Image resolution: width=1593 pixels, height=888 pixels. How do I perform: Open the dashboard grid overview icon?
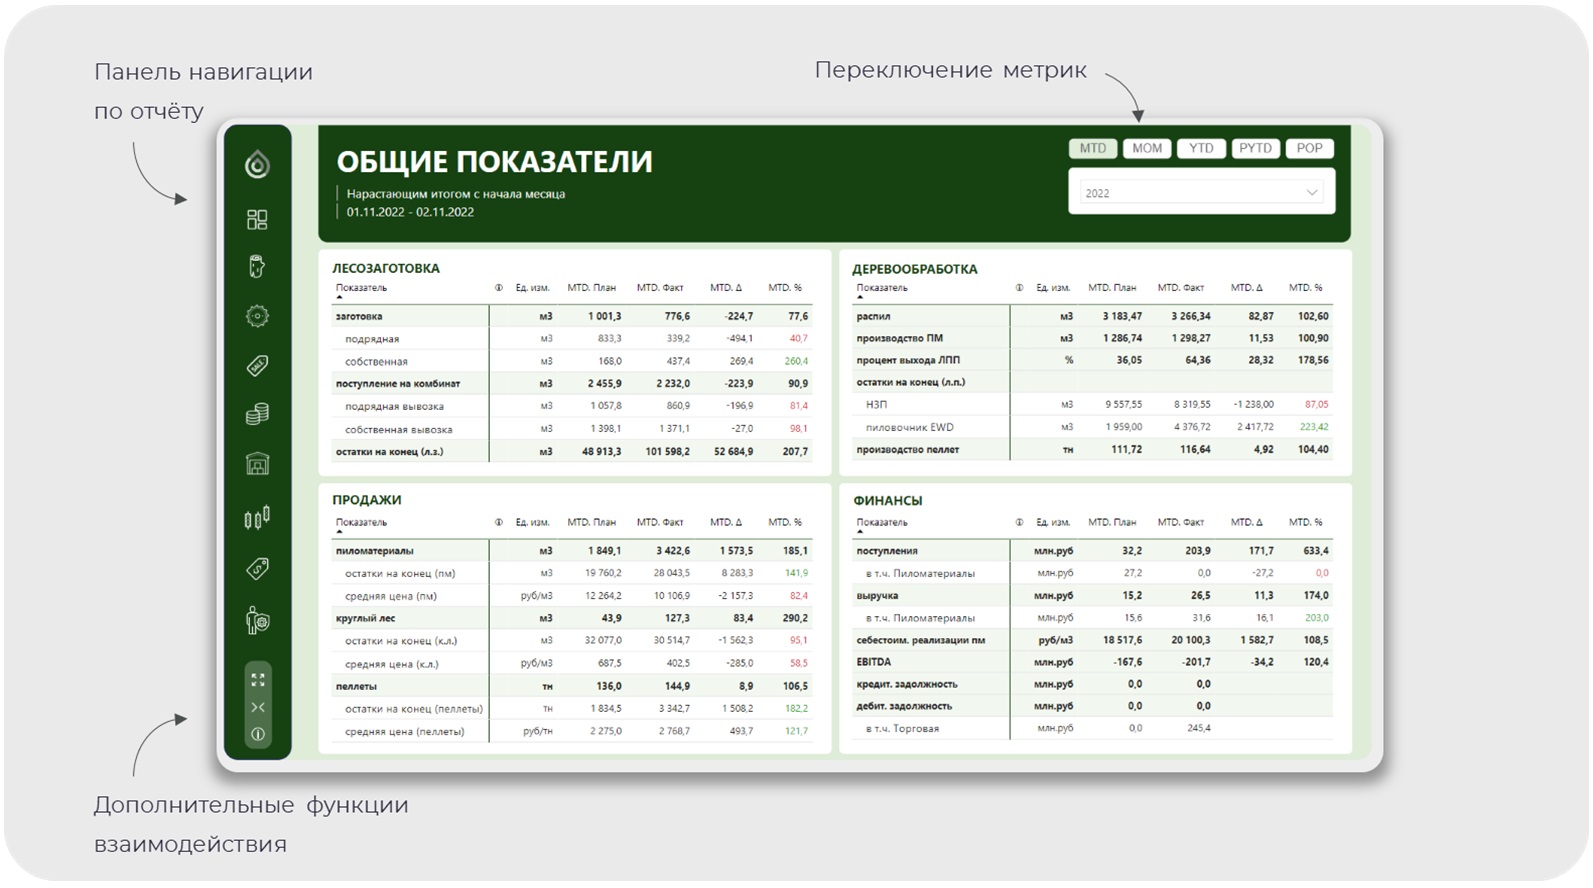257,219
